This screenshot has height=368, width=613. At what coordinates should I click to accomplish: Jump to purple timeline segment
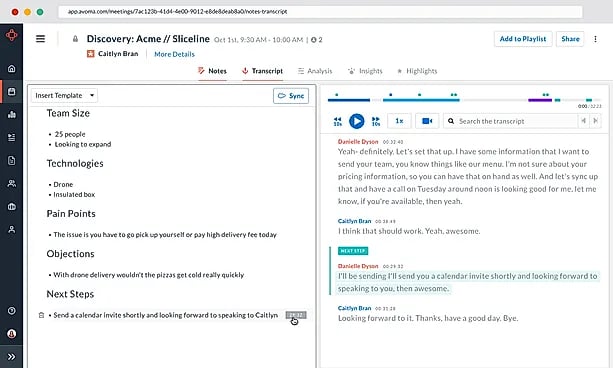540,100
